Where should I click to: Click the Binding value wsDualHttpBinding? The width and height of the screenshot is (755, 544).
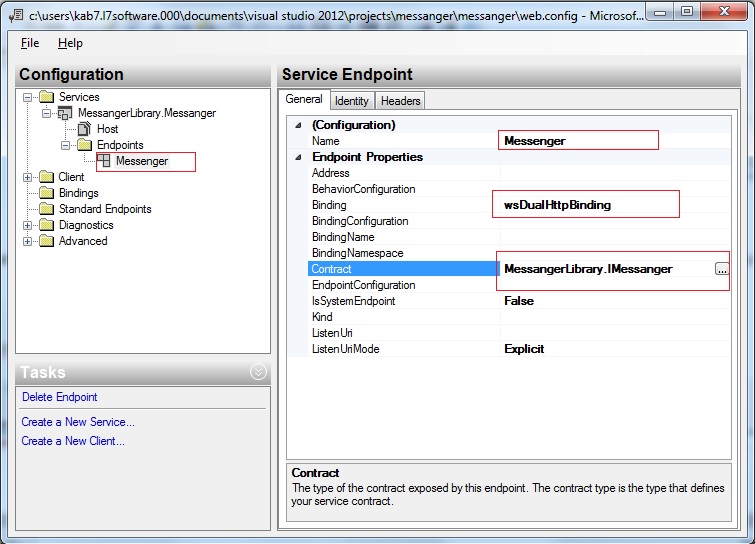coord(615,205)
